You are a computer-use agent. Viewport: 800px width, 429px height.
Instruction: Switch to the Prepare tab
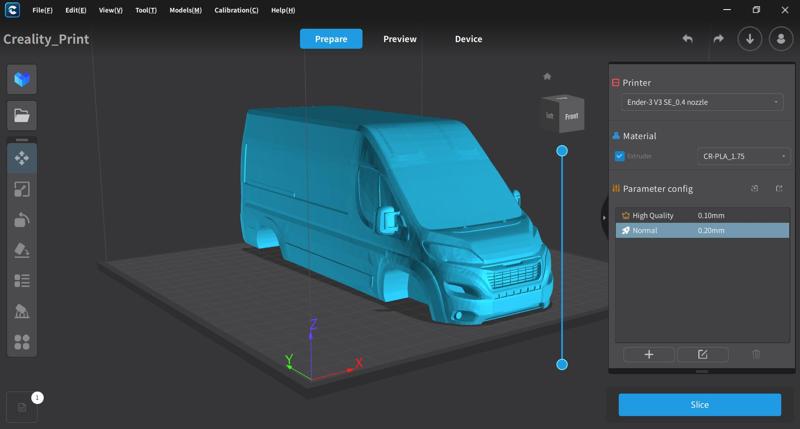[331, 39]
